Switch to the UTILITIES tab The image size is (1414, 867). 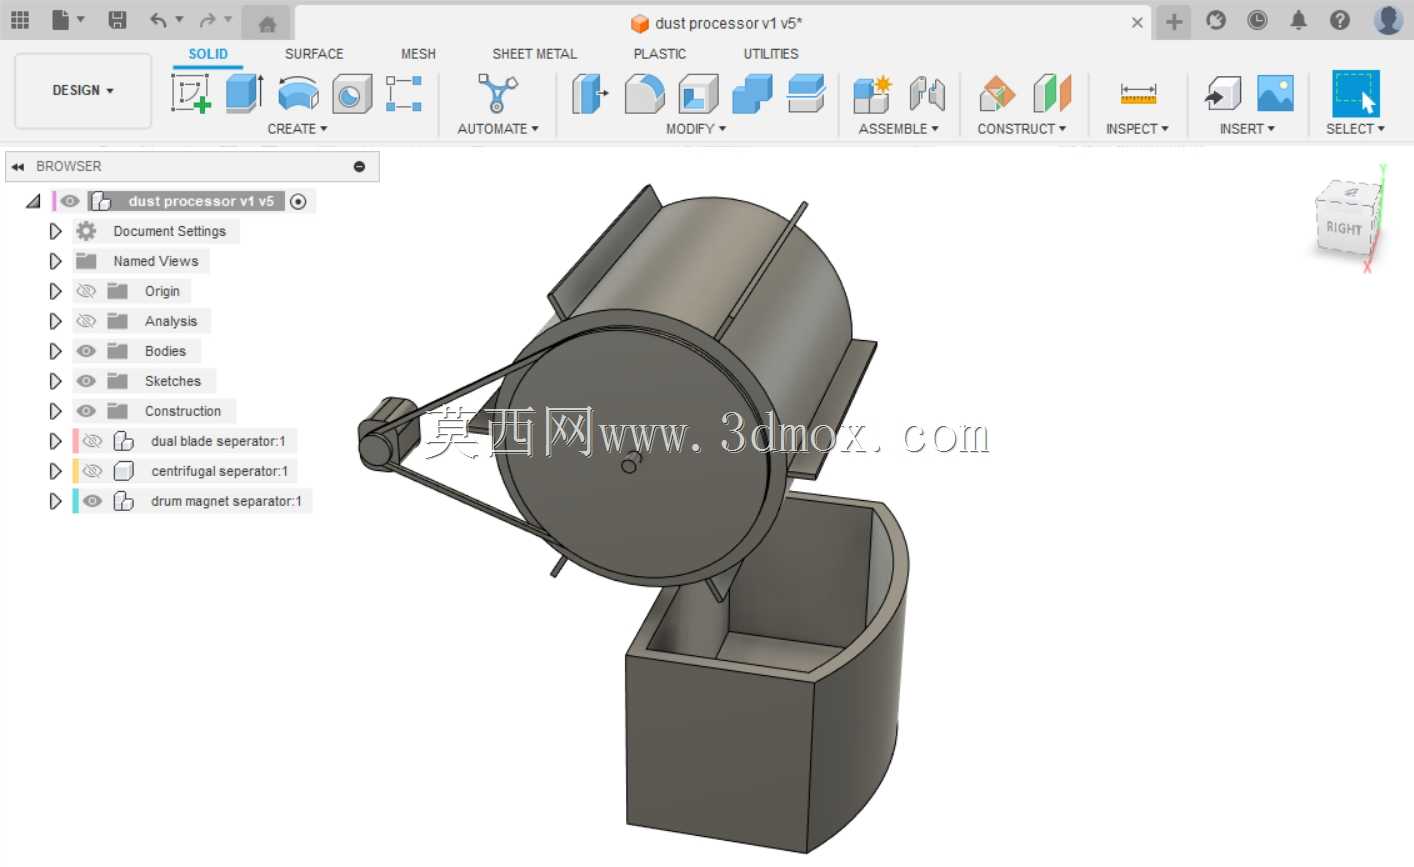pos(770,54)
